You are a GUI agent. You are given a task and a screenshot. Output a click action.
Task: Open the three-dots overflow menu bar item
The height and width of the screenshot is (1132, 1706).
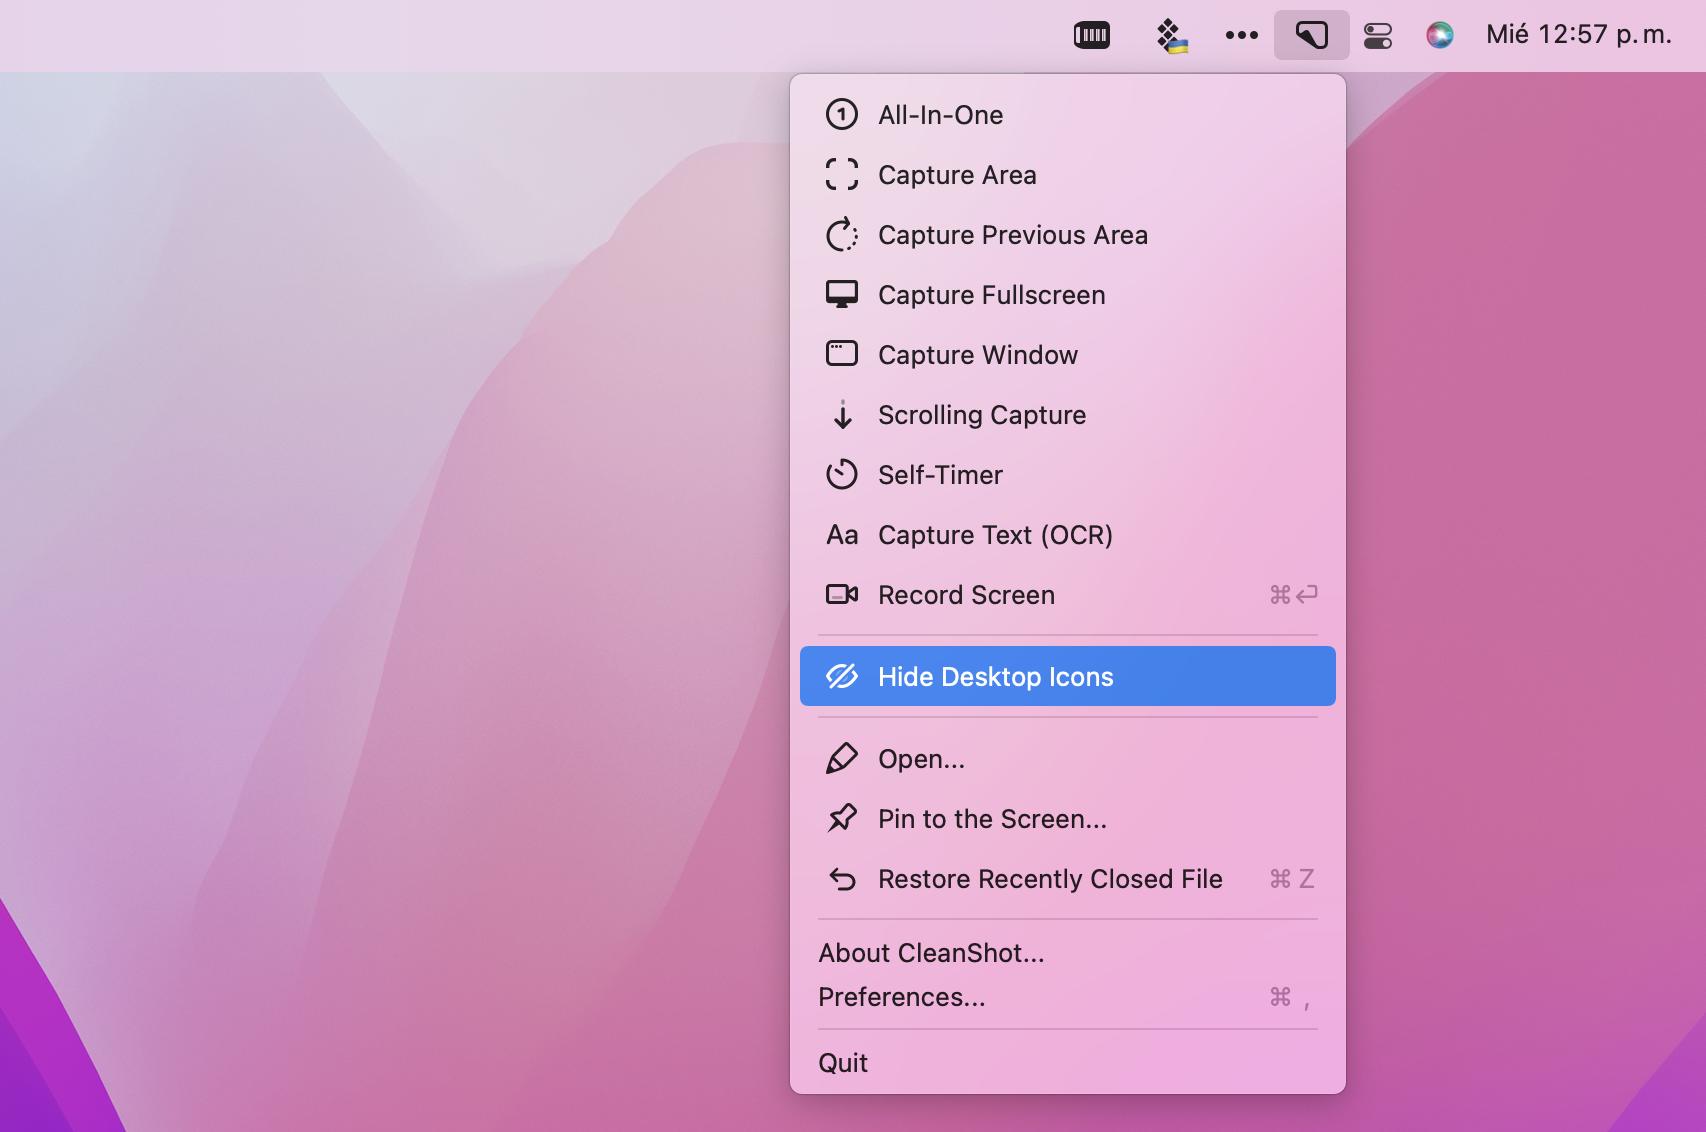pyautogui.click(x=1241, y=35)
